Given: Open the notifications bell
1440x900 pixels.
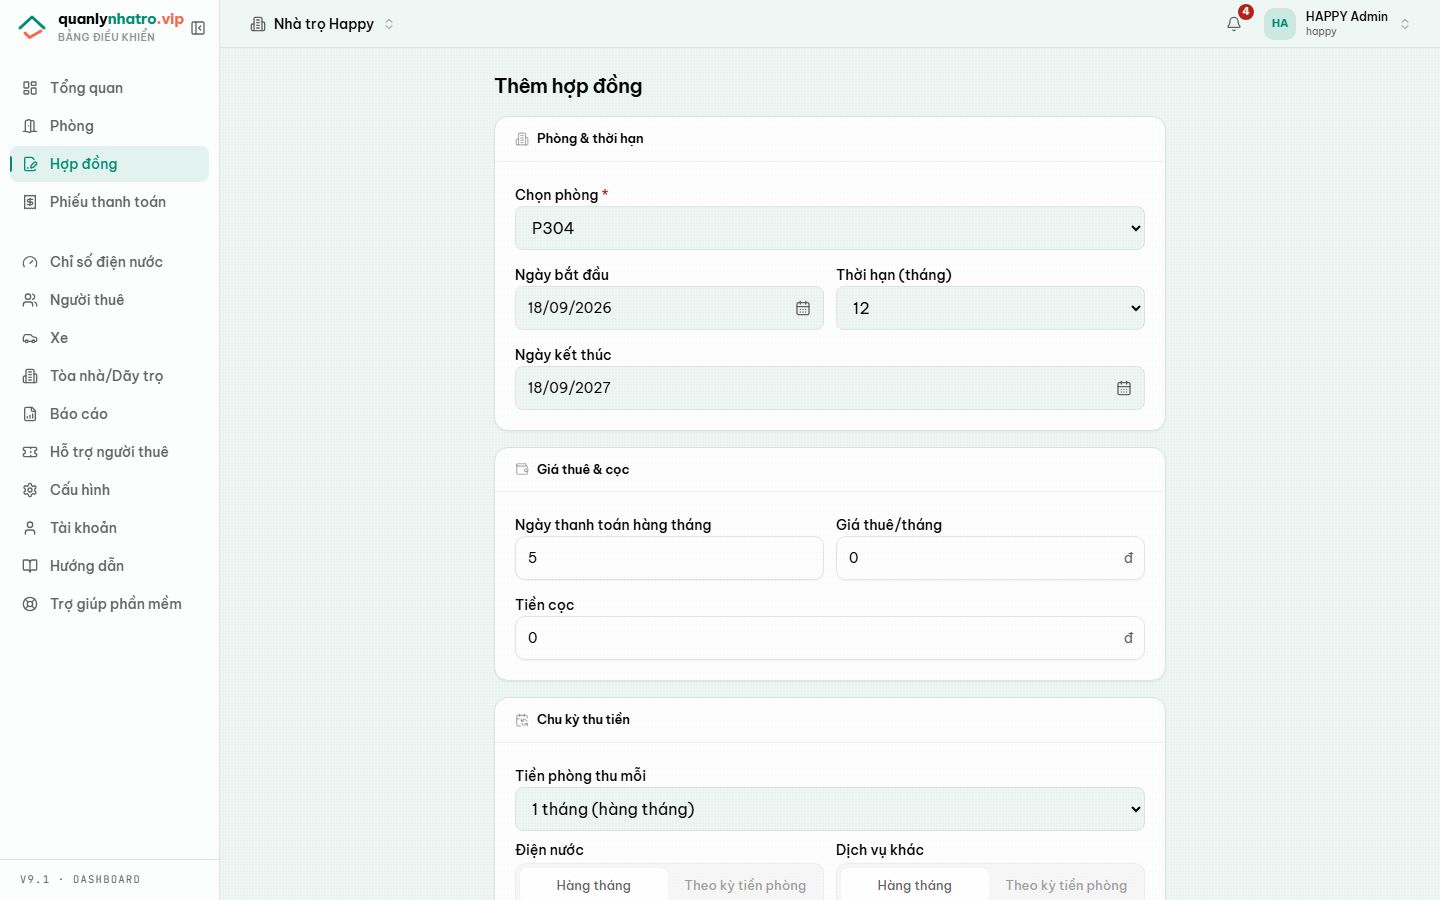Looking at the screenshot, I should (x=1234, y=24).
